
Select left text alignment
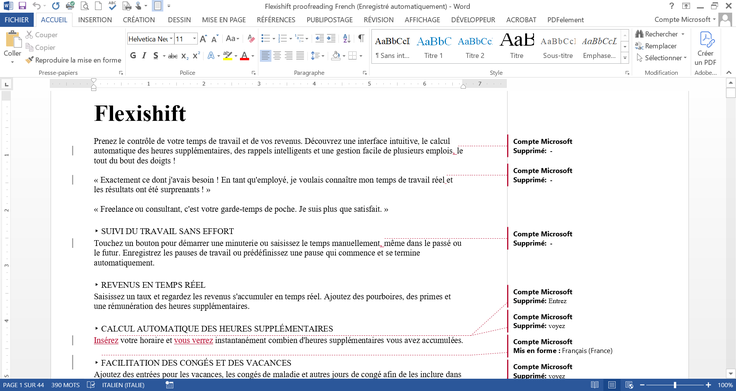pos(265,56)
